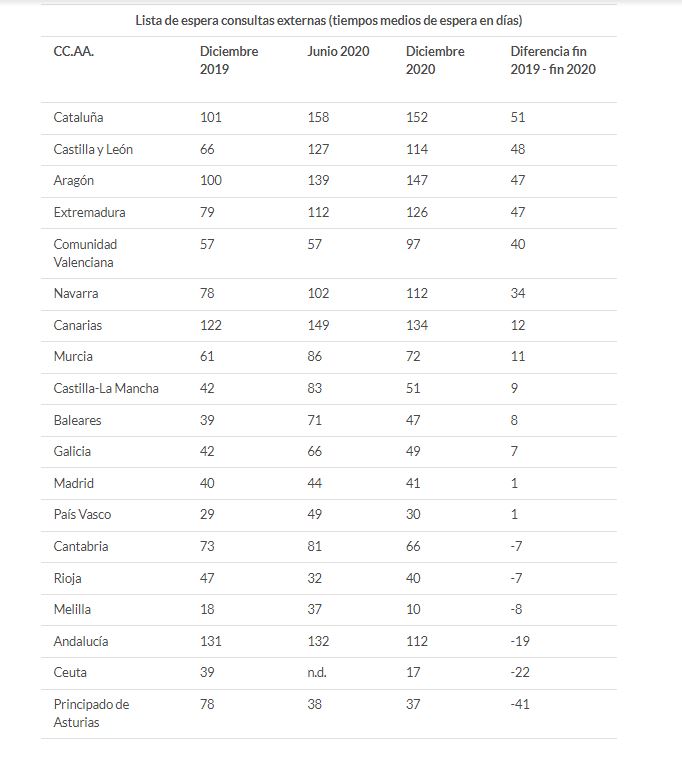This screenshot has height=762, width=682.
Task: Click the 'n.d.' value in Ceuta's row
Action: point(317,673)
